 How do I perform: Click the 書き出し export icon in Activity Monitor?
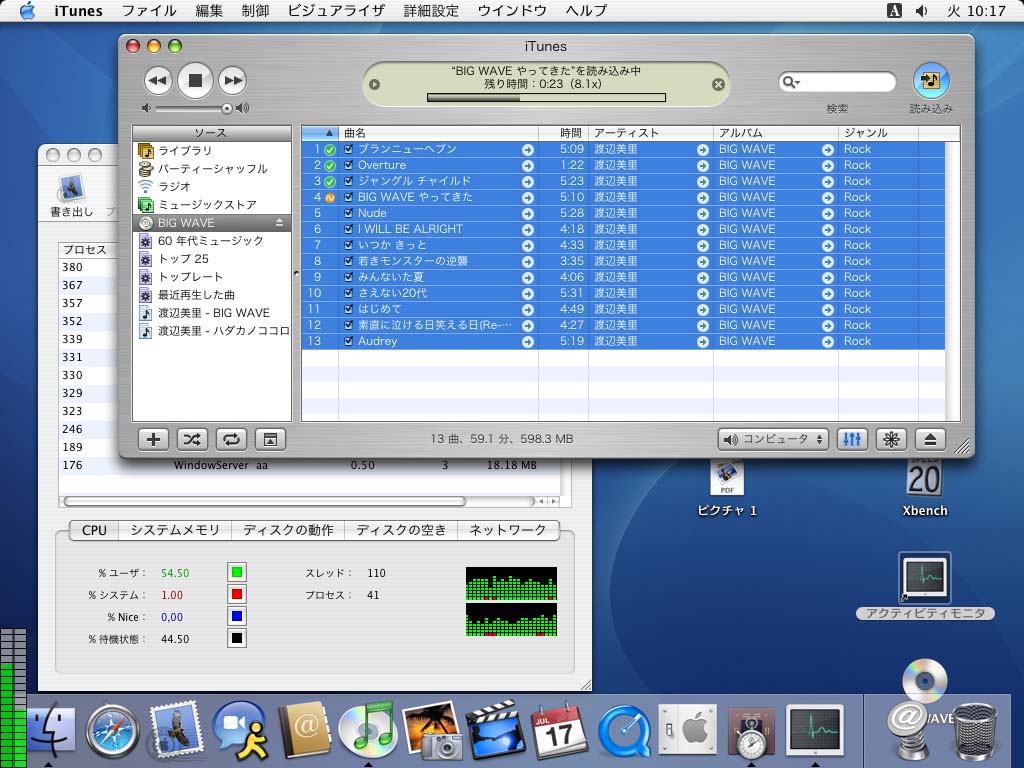point(71,195)
